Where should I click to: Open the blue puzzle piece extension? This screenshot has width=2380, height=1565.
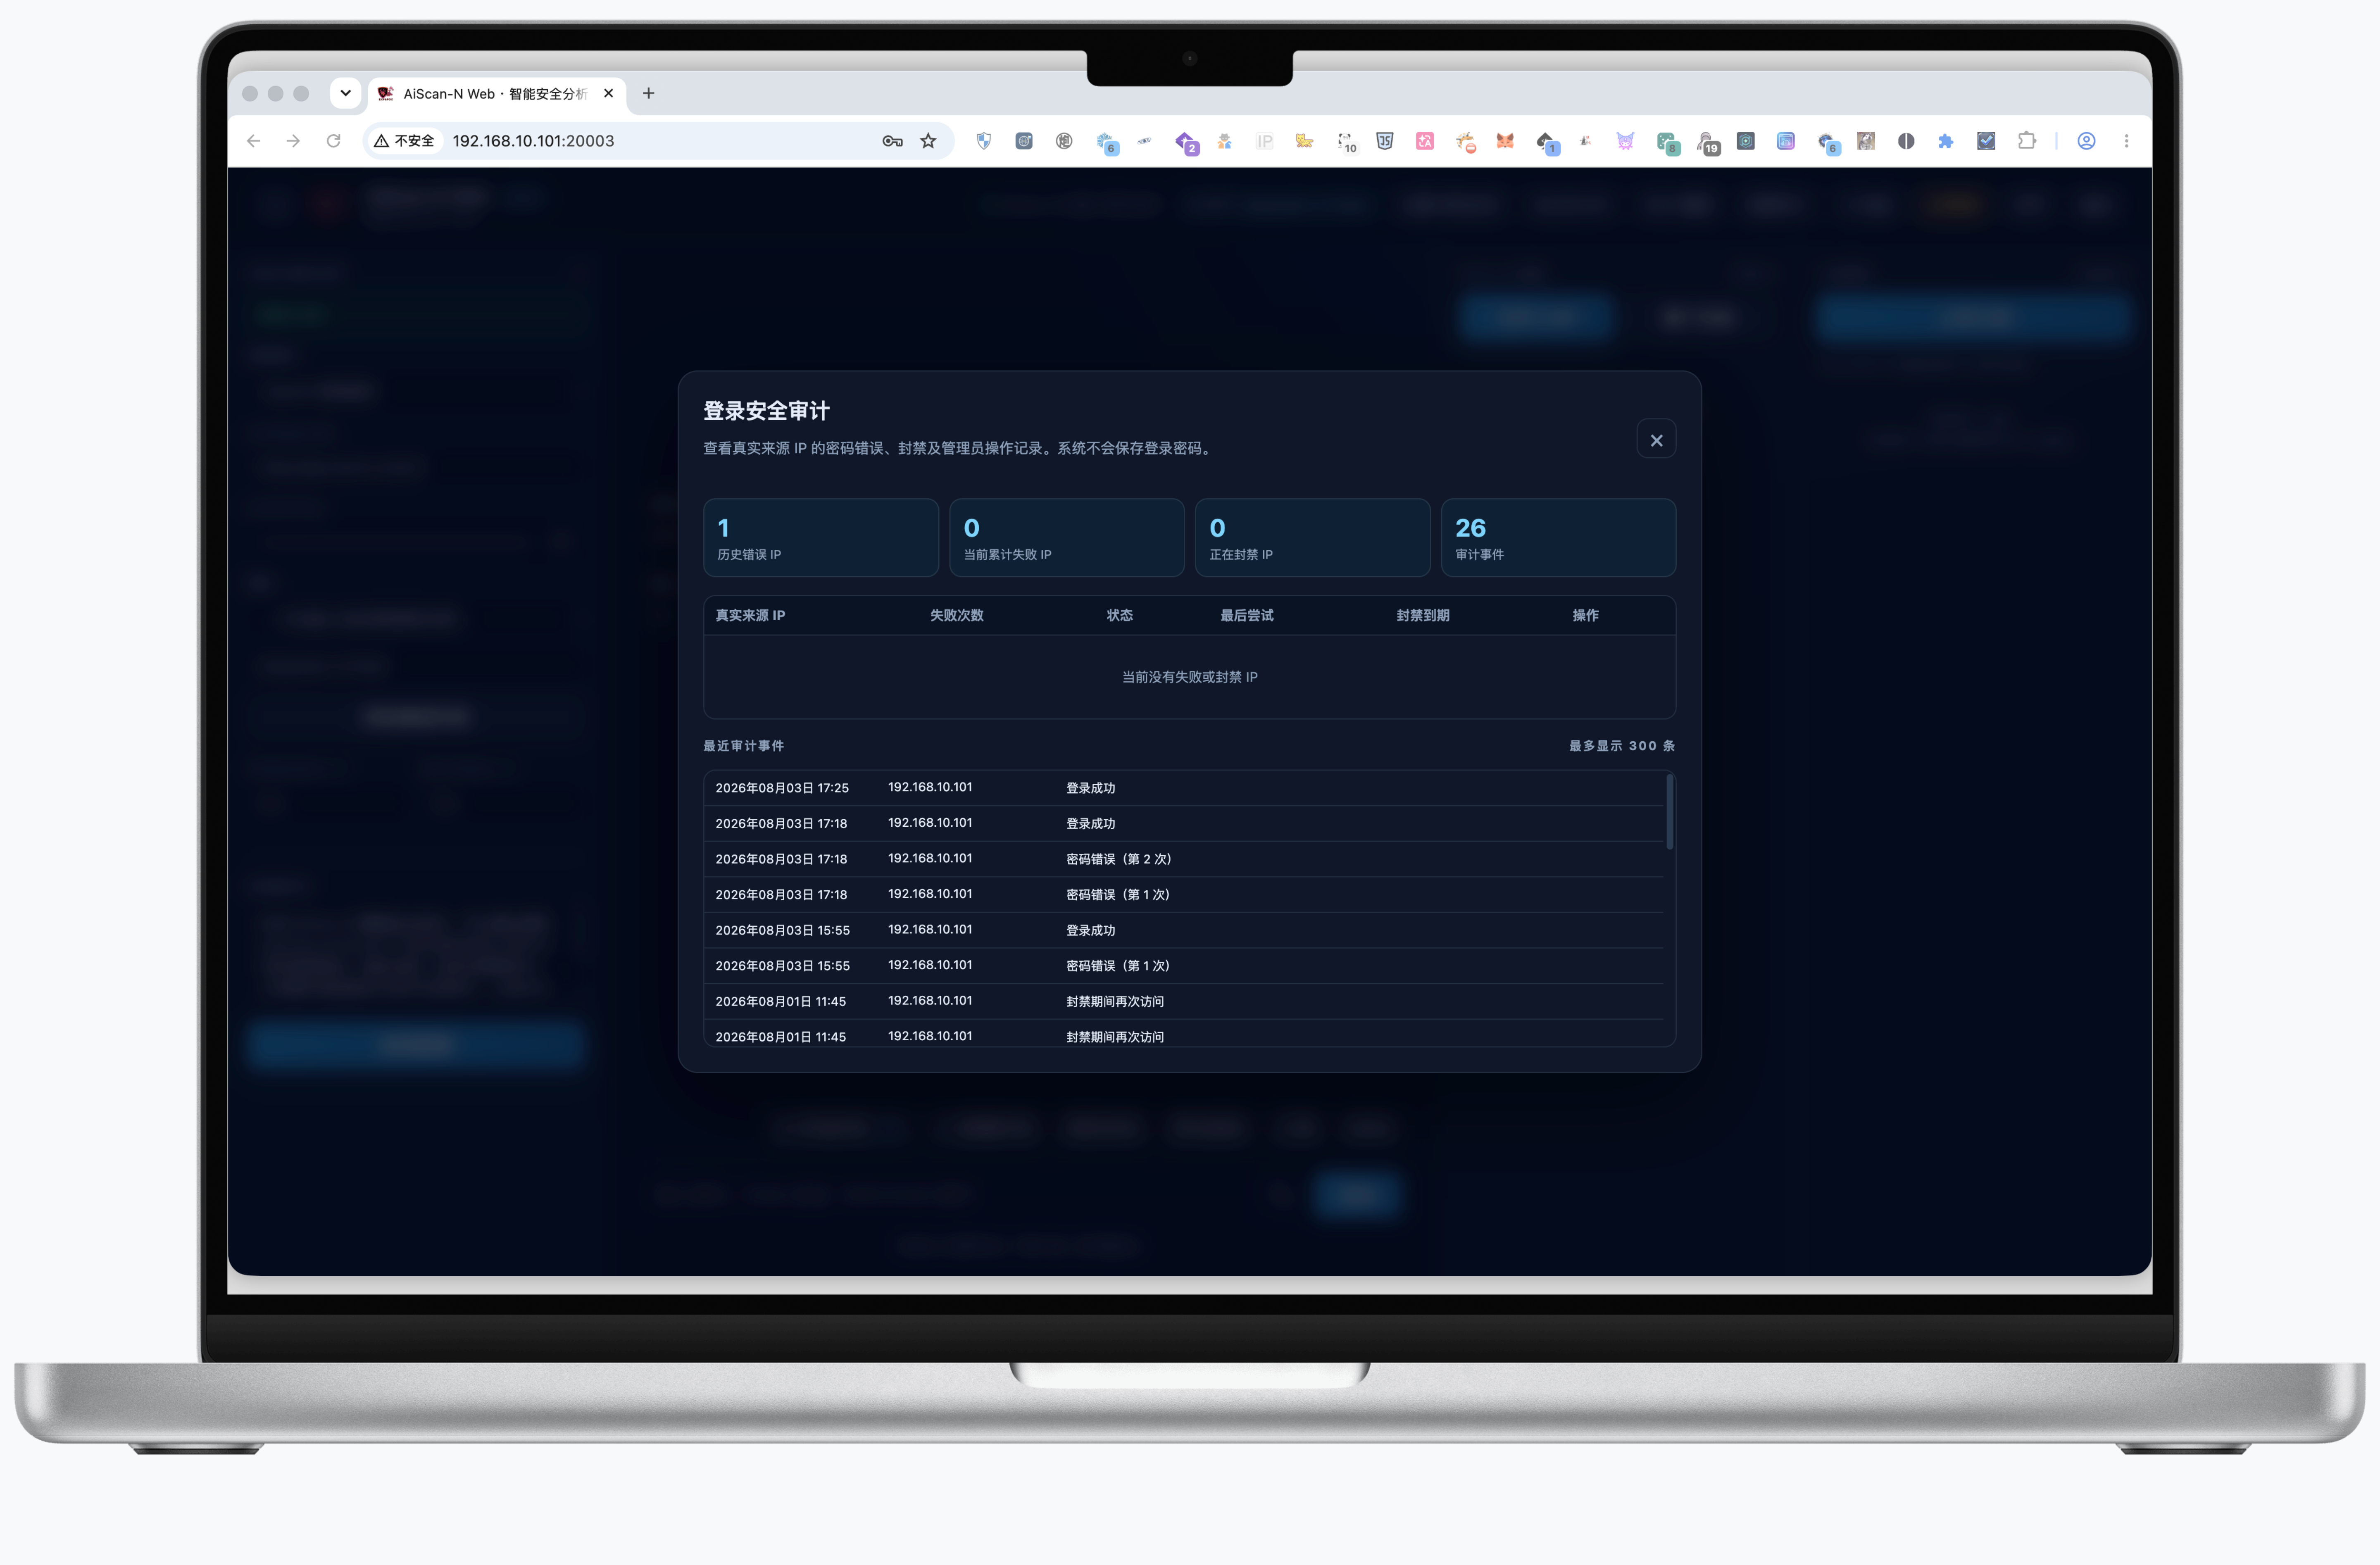point(1946,141)
